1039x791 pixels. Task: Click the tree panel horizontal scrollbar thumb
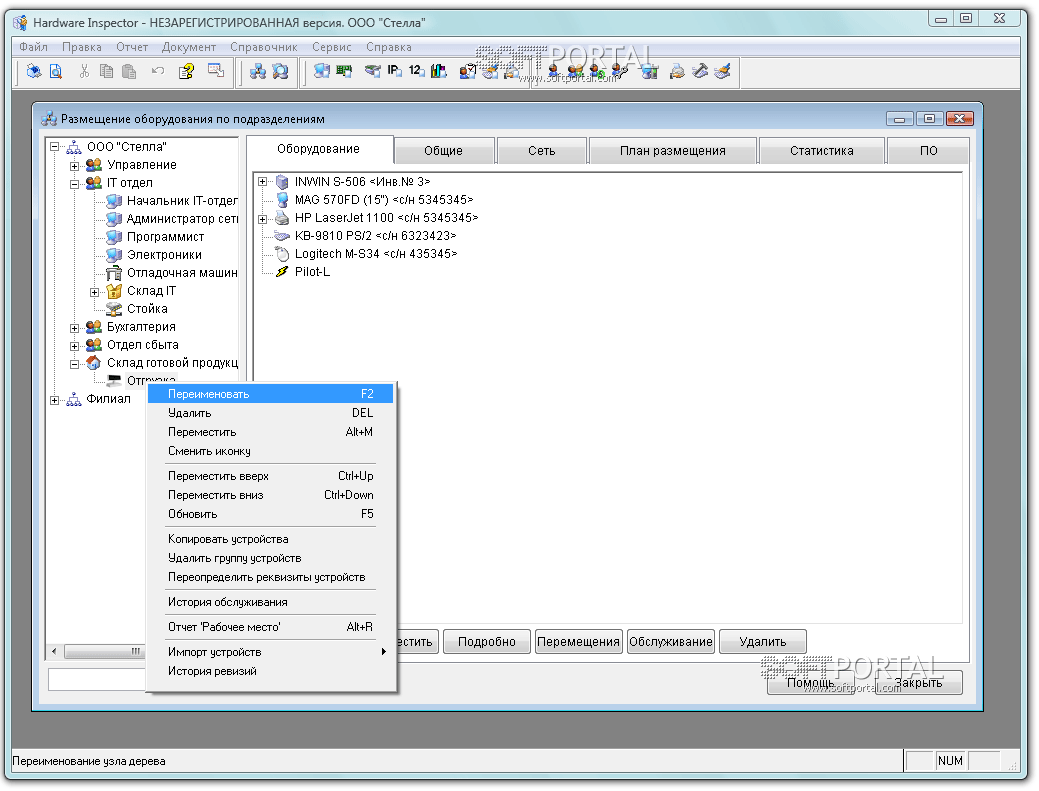(105, 652)
